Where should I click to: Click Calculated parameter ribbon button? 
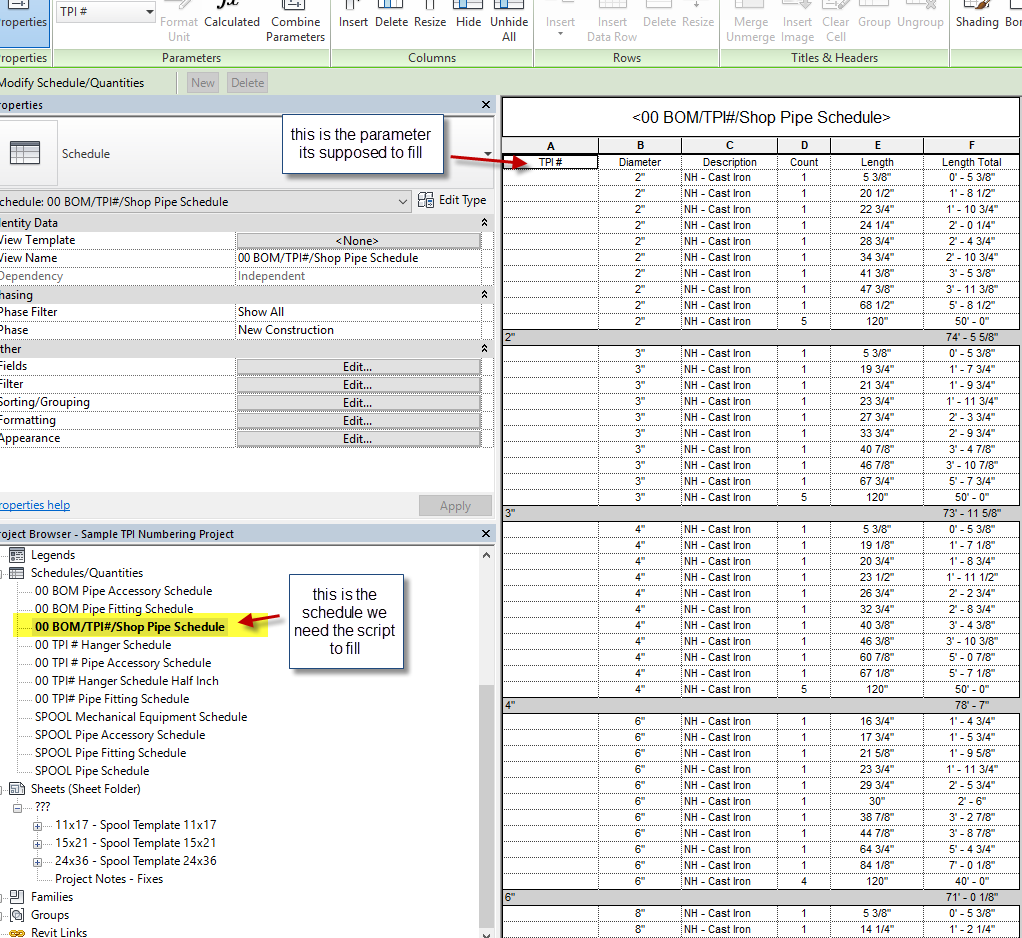[232, 20]
